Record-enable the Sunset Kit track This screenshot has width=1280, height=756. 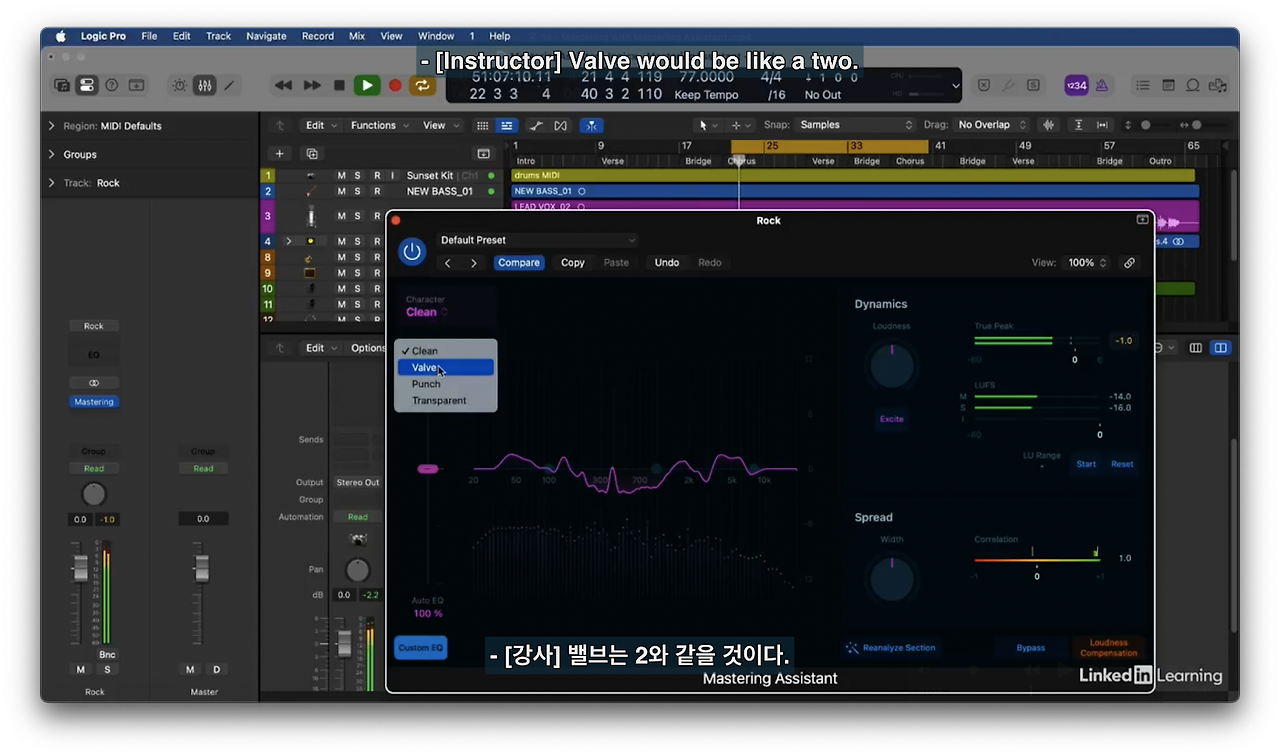tap(377, 176)
